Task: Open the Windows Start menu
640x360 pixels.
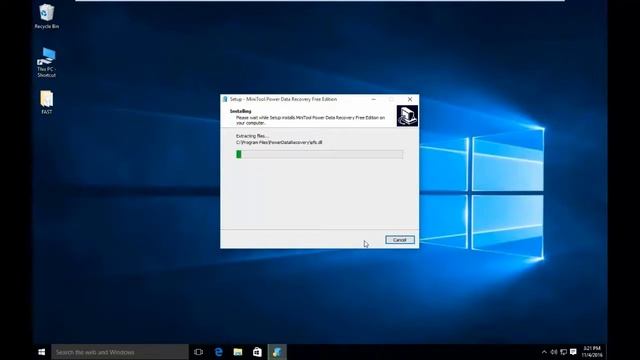Action: [x=42, y=352]
